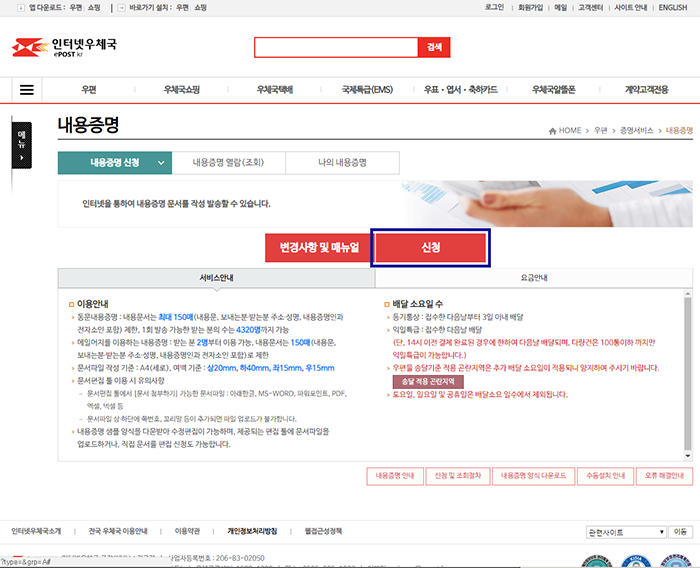
Task: Click 우편 next to 바로가기 설치
Action: point(182,8)
